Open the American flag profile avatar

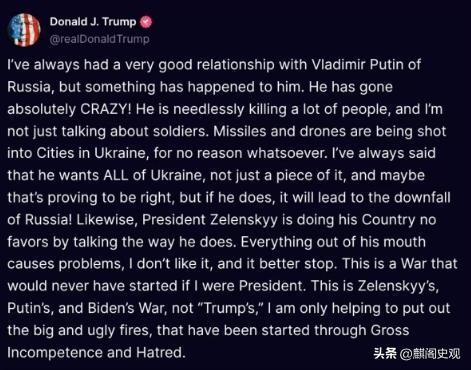[24, 30]
